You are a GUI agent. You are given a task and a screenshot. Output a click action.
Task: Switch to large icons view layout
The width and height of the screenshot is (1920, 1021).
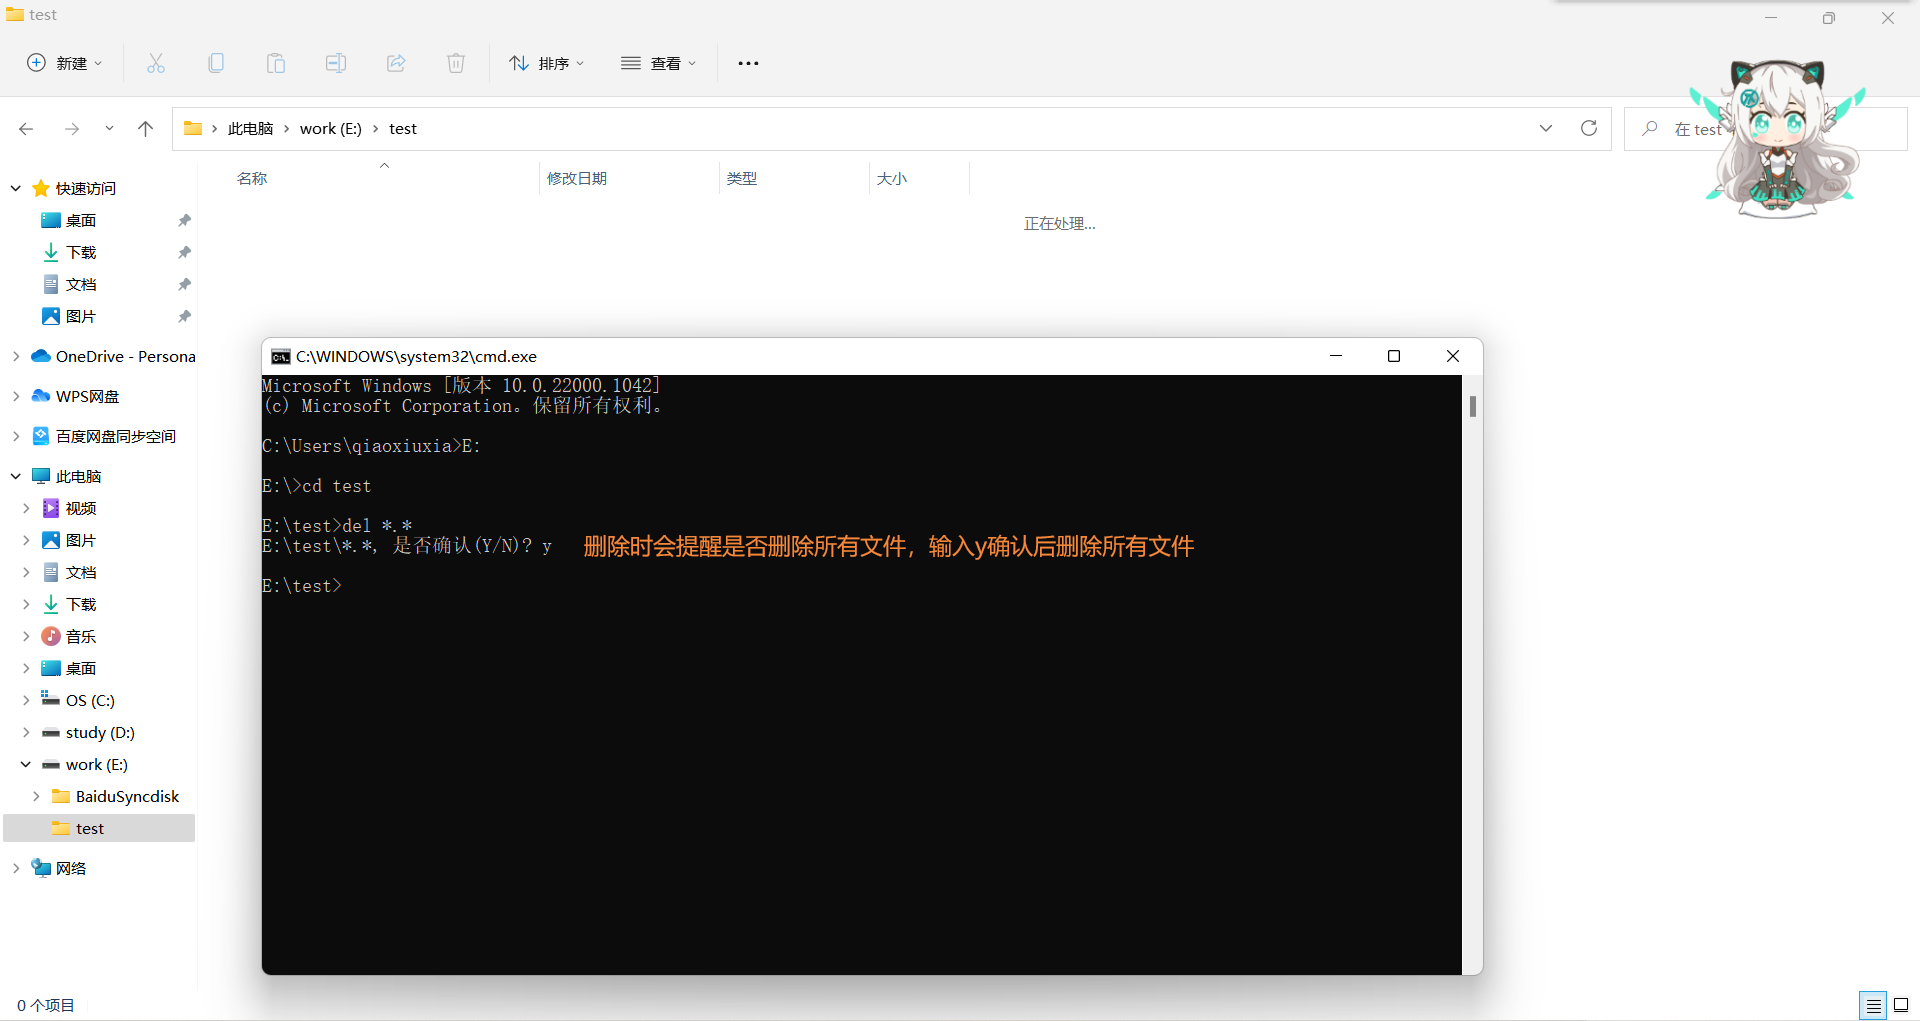1901,1005
